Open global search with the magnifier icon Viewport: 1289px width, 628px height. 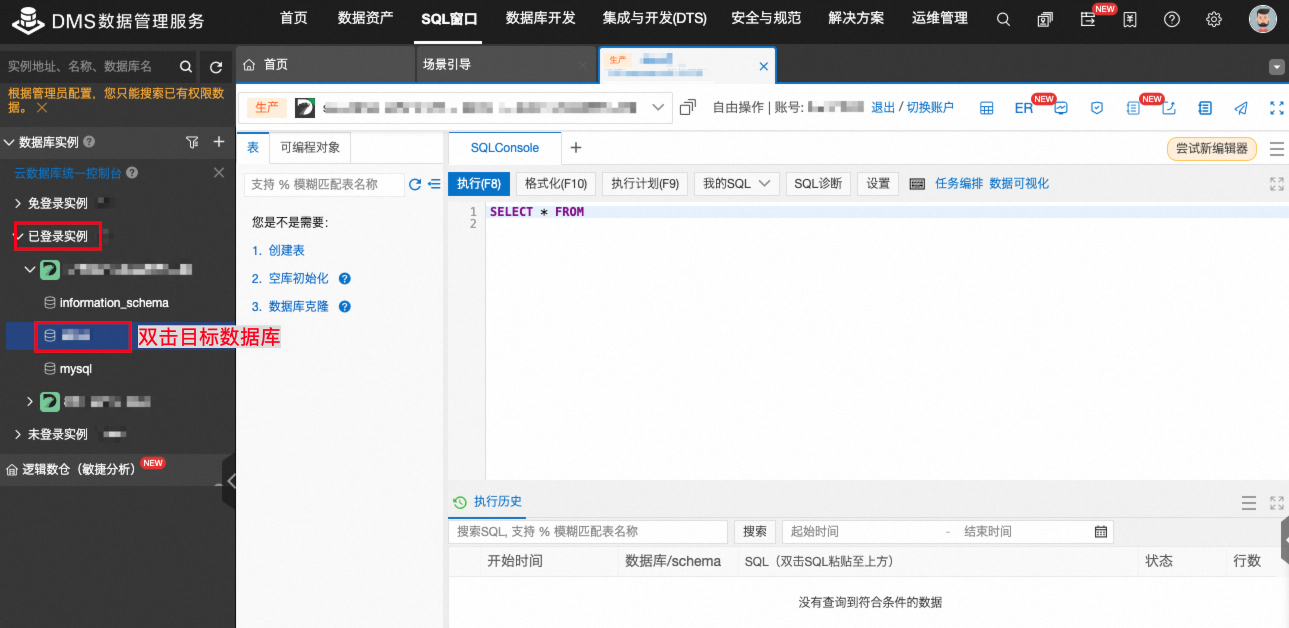click(1003, 18)
